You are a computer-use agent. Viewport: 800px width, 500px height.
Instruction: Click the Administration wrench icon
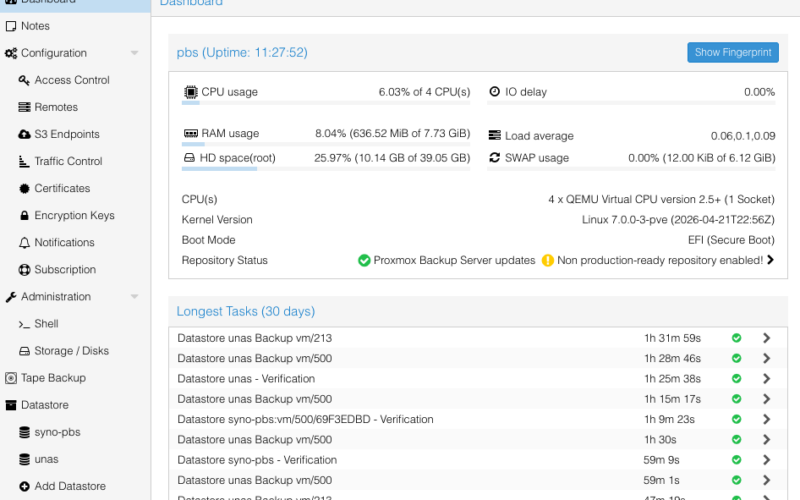click(11, 296)
